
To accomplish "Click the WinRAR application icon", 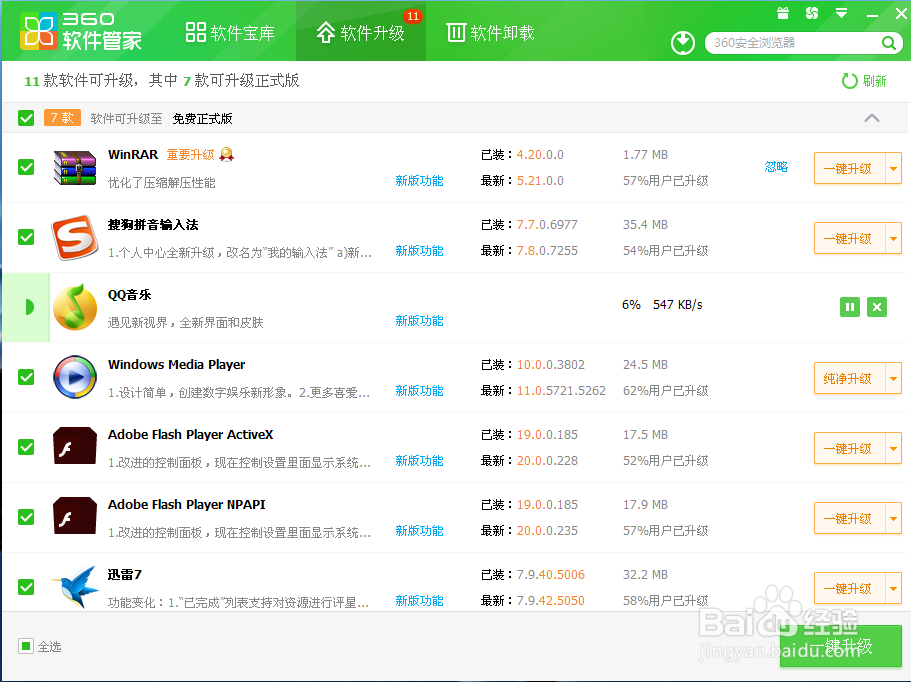I will (75, 167).
